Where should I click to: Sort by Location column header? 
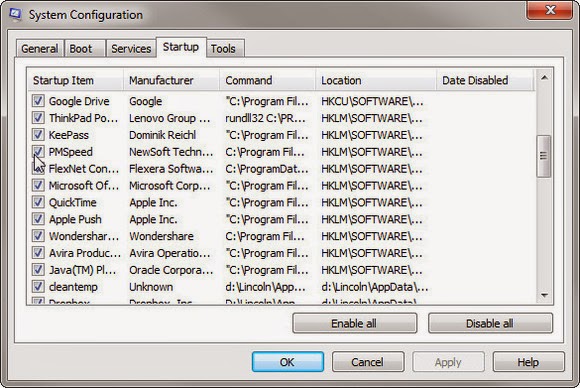coord(376,80)
